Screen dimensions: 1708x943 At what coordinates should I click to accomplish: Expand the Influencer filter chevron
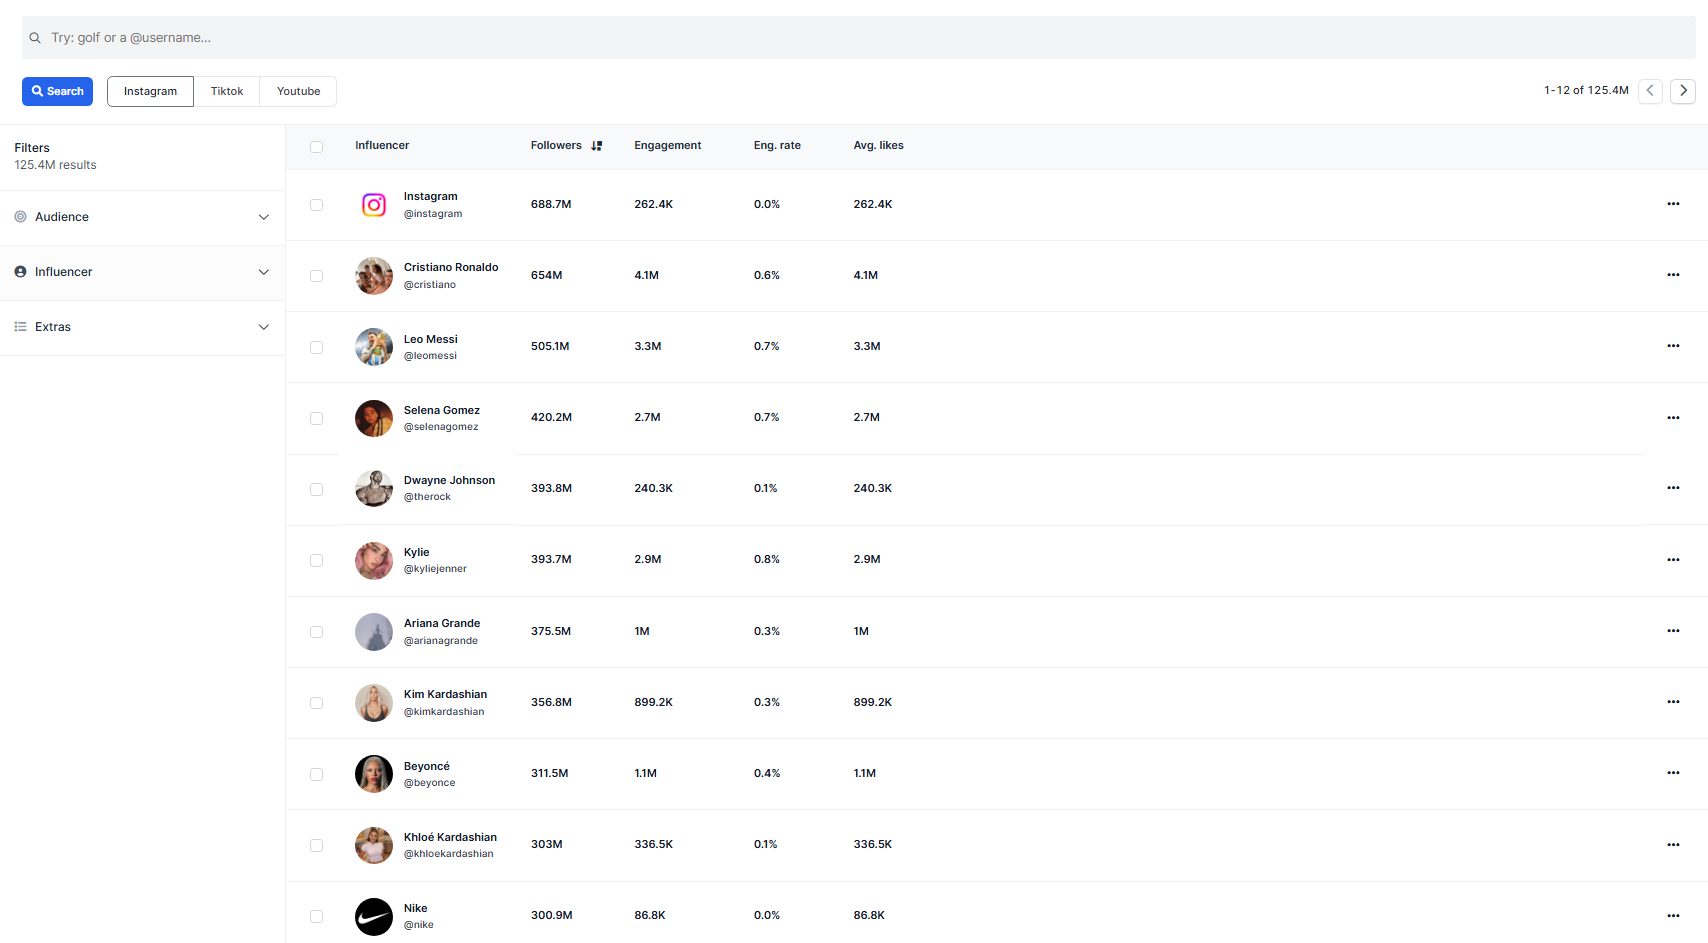[x=264, y=272]
